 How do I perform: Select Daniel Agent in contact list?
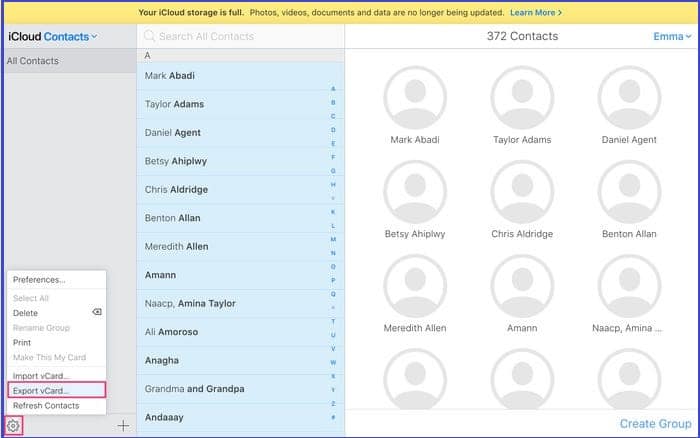(240, 133)
